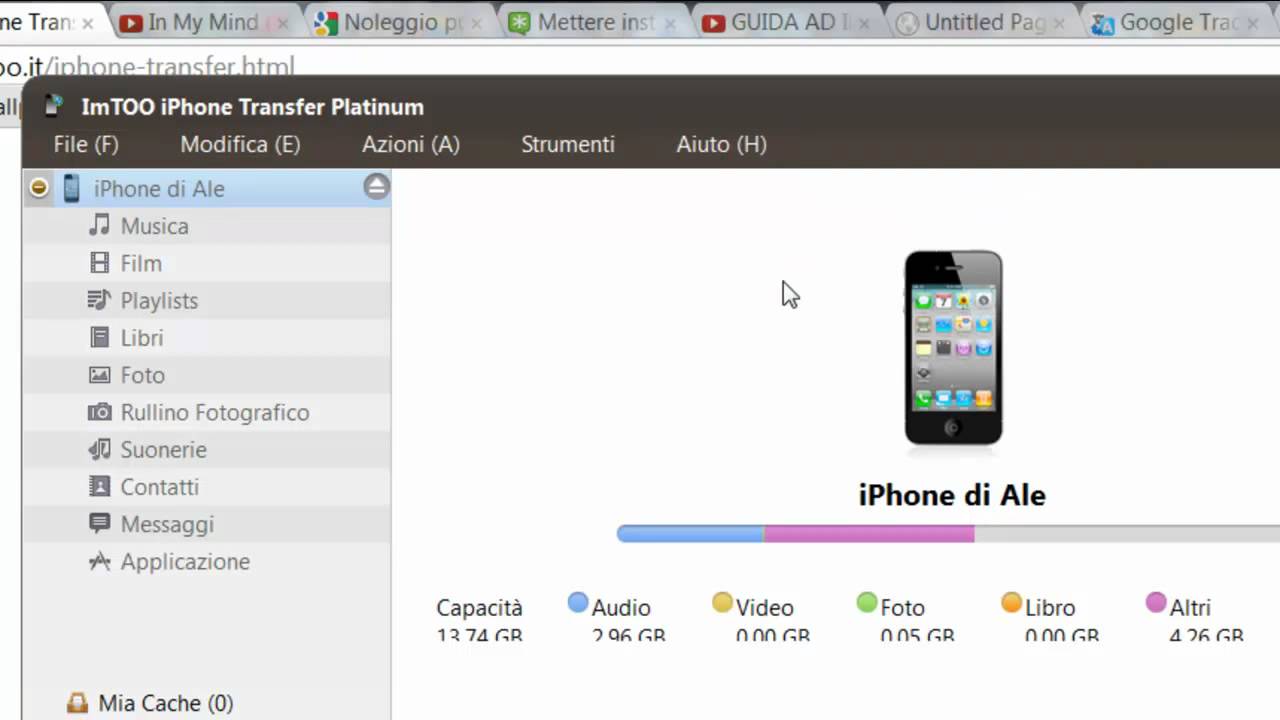The image size is (1280, 720).
Task: Switch to the Noleggio browser tab
Action: click(x=396, y=22)
